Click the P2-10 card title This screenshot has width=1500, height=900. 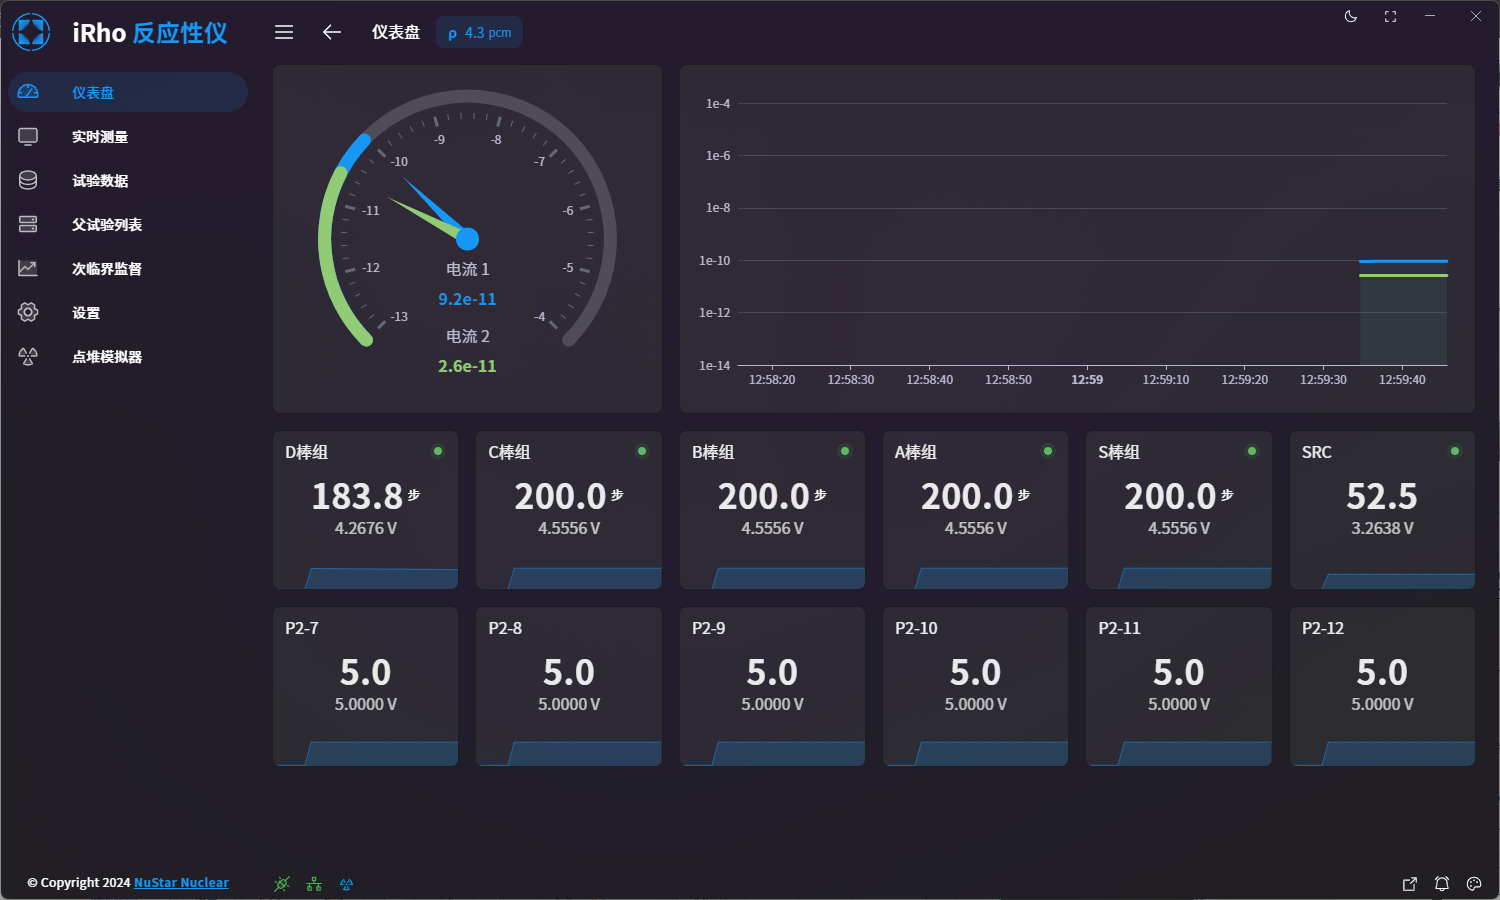pyautogui.click(x=916, y=628)
